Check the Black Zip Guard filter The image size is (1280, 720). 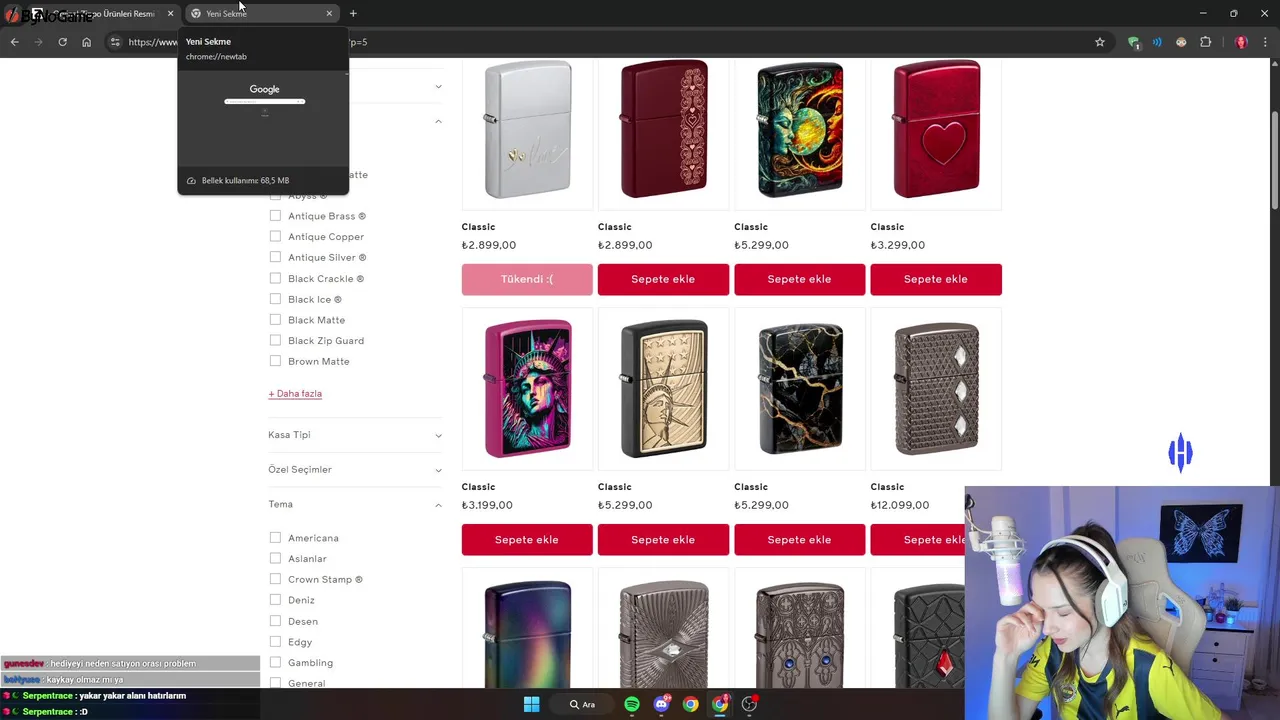coord(275,340)
